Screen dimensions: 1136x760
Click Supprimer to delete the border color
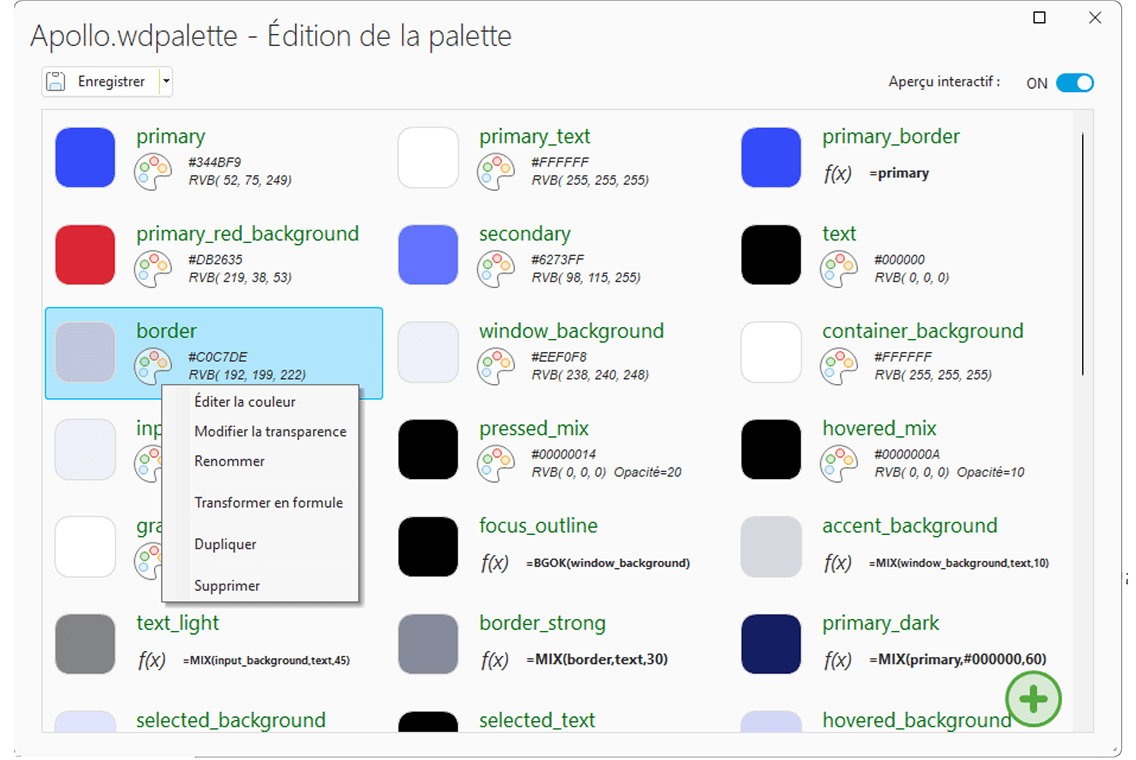coord(227,586)
